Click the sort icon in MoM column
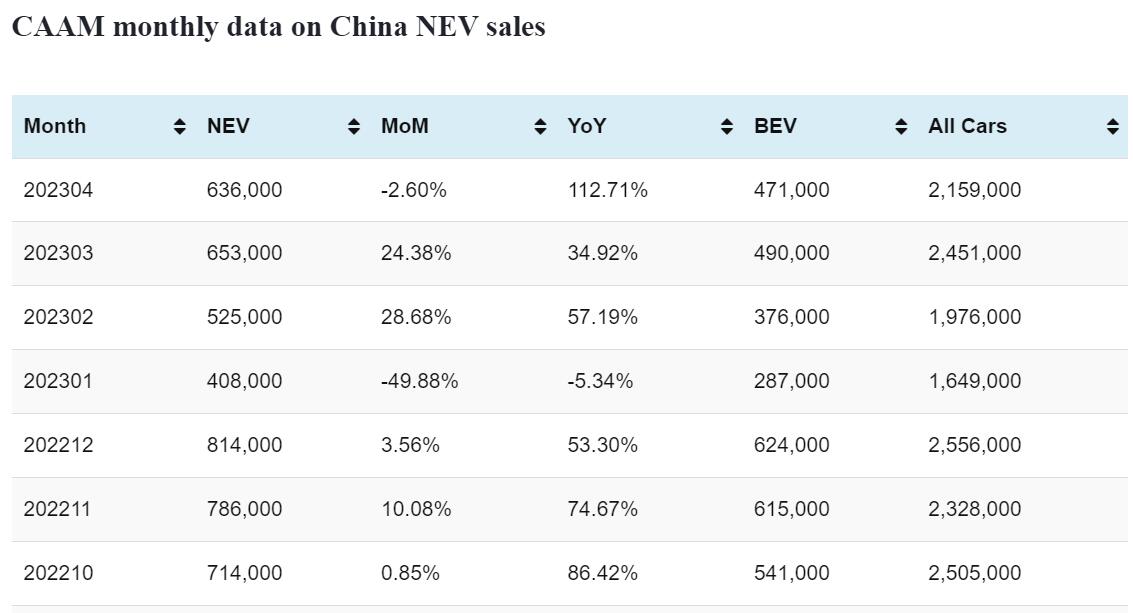Viewport: 1133px width, 613px height. [x=540, y=127]
